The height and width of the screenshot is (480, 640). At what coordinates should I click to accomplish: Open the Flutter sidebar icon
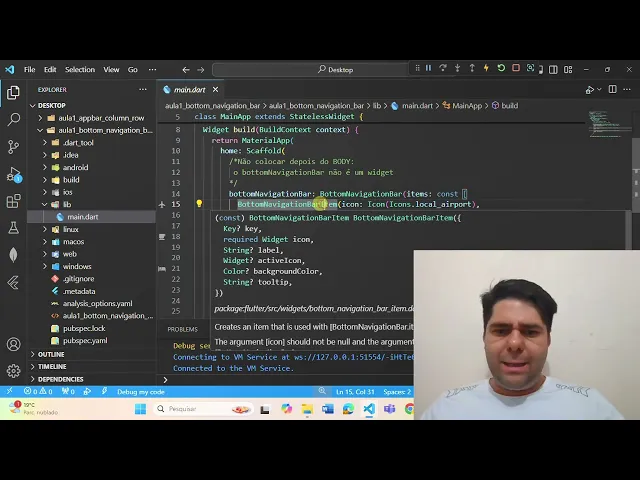click(13, 282)
